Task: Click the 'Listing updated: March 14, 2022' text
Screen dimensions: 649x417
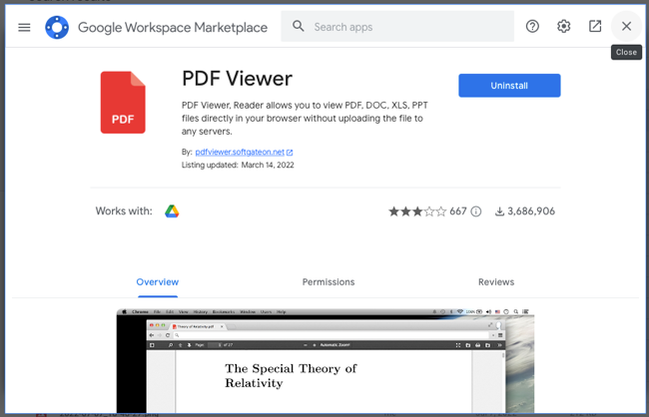Action: (x=238, y=165)
